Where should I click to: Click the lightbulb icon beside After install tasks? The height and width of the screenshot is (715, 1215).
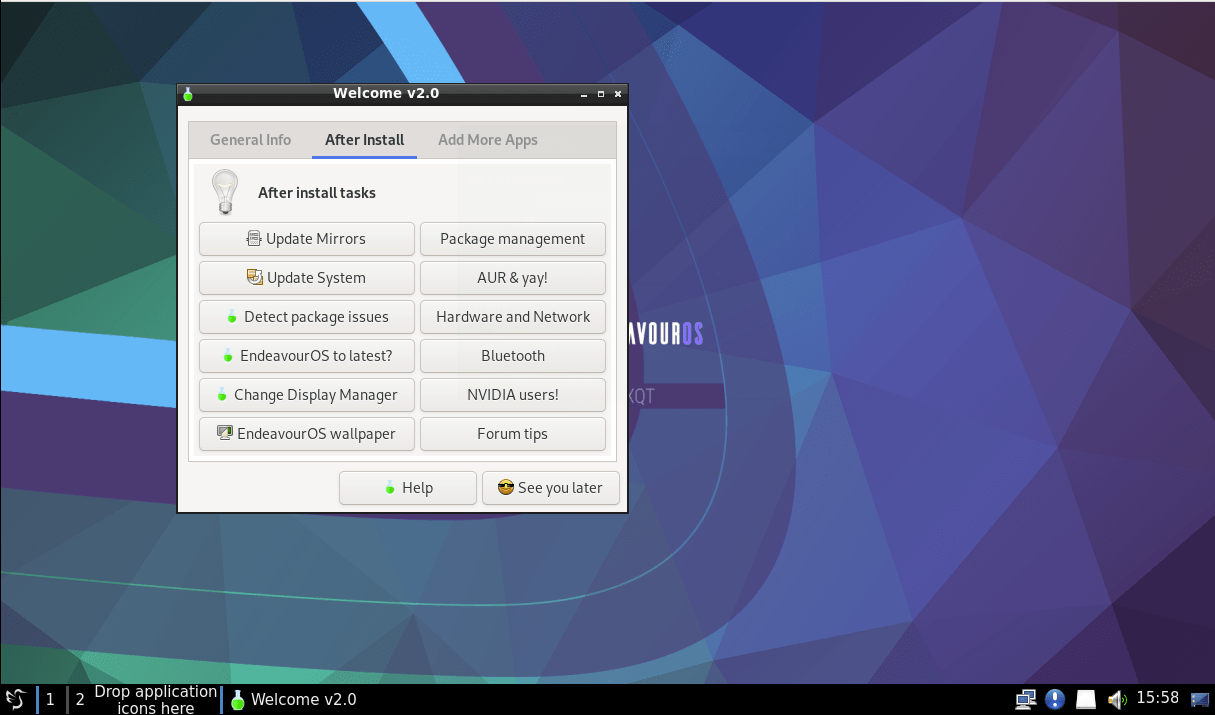(x=225, y=192)
